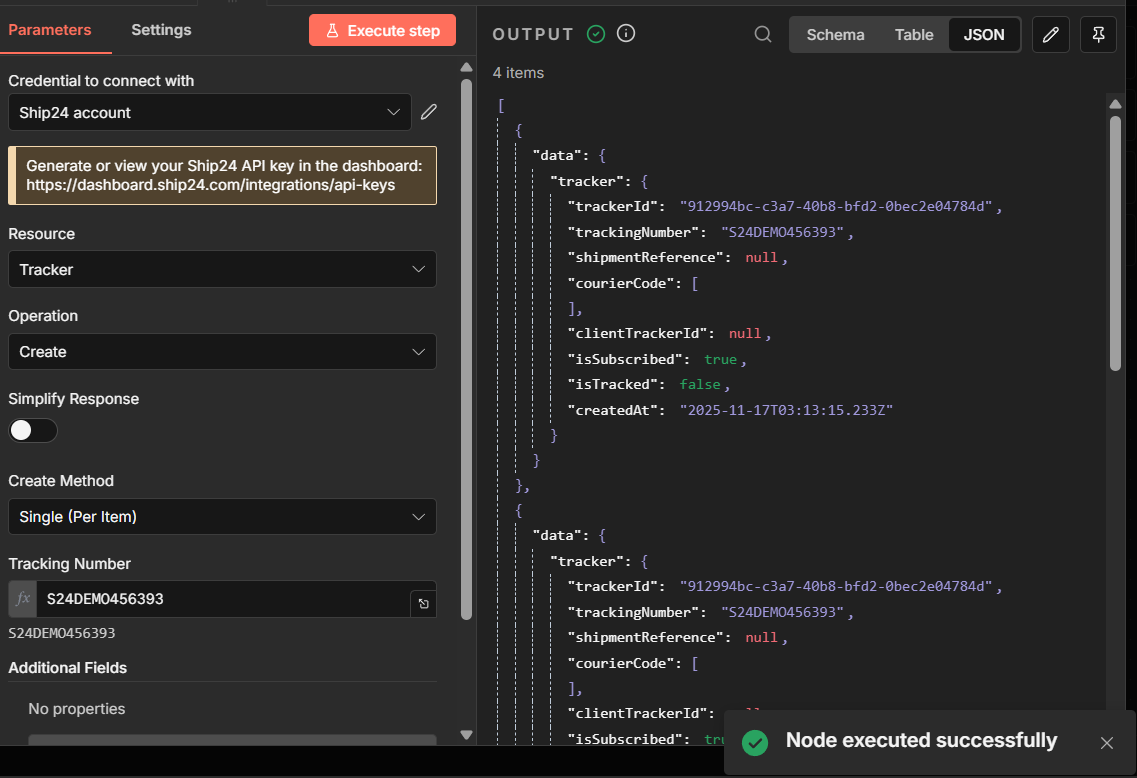
Task: Open the Create Method dropdown
Action: (x=223, y=516)
